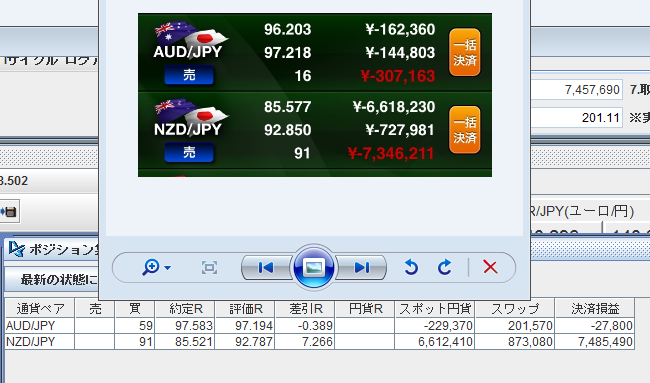Image resolution: width=650 pixels, height=383 pixels.
Task: Rotate image clockwise
Action: coord(444,267)
